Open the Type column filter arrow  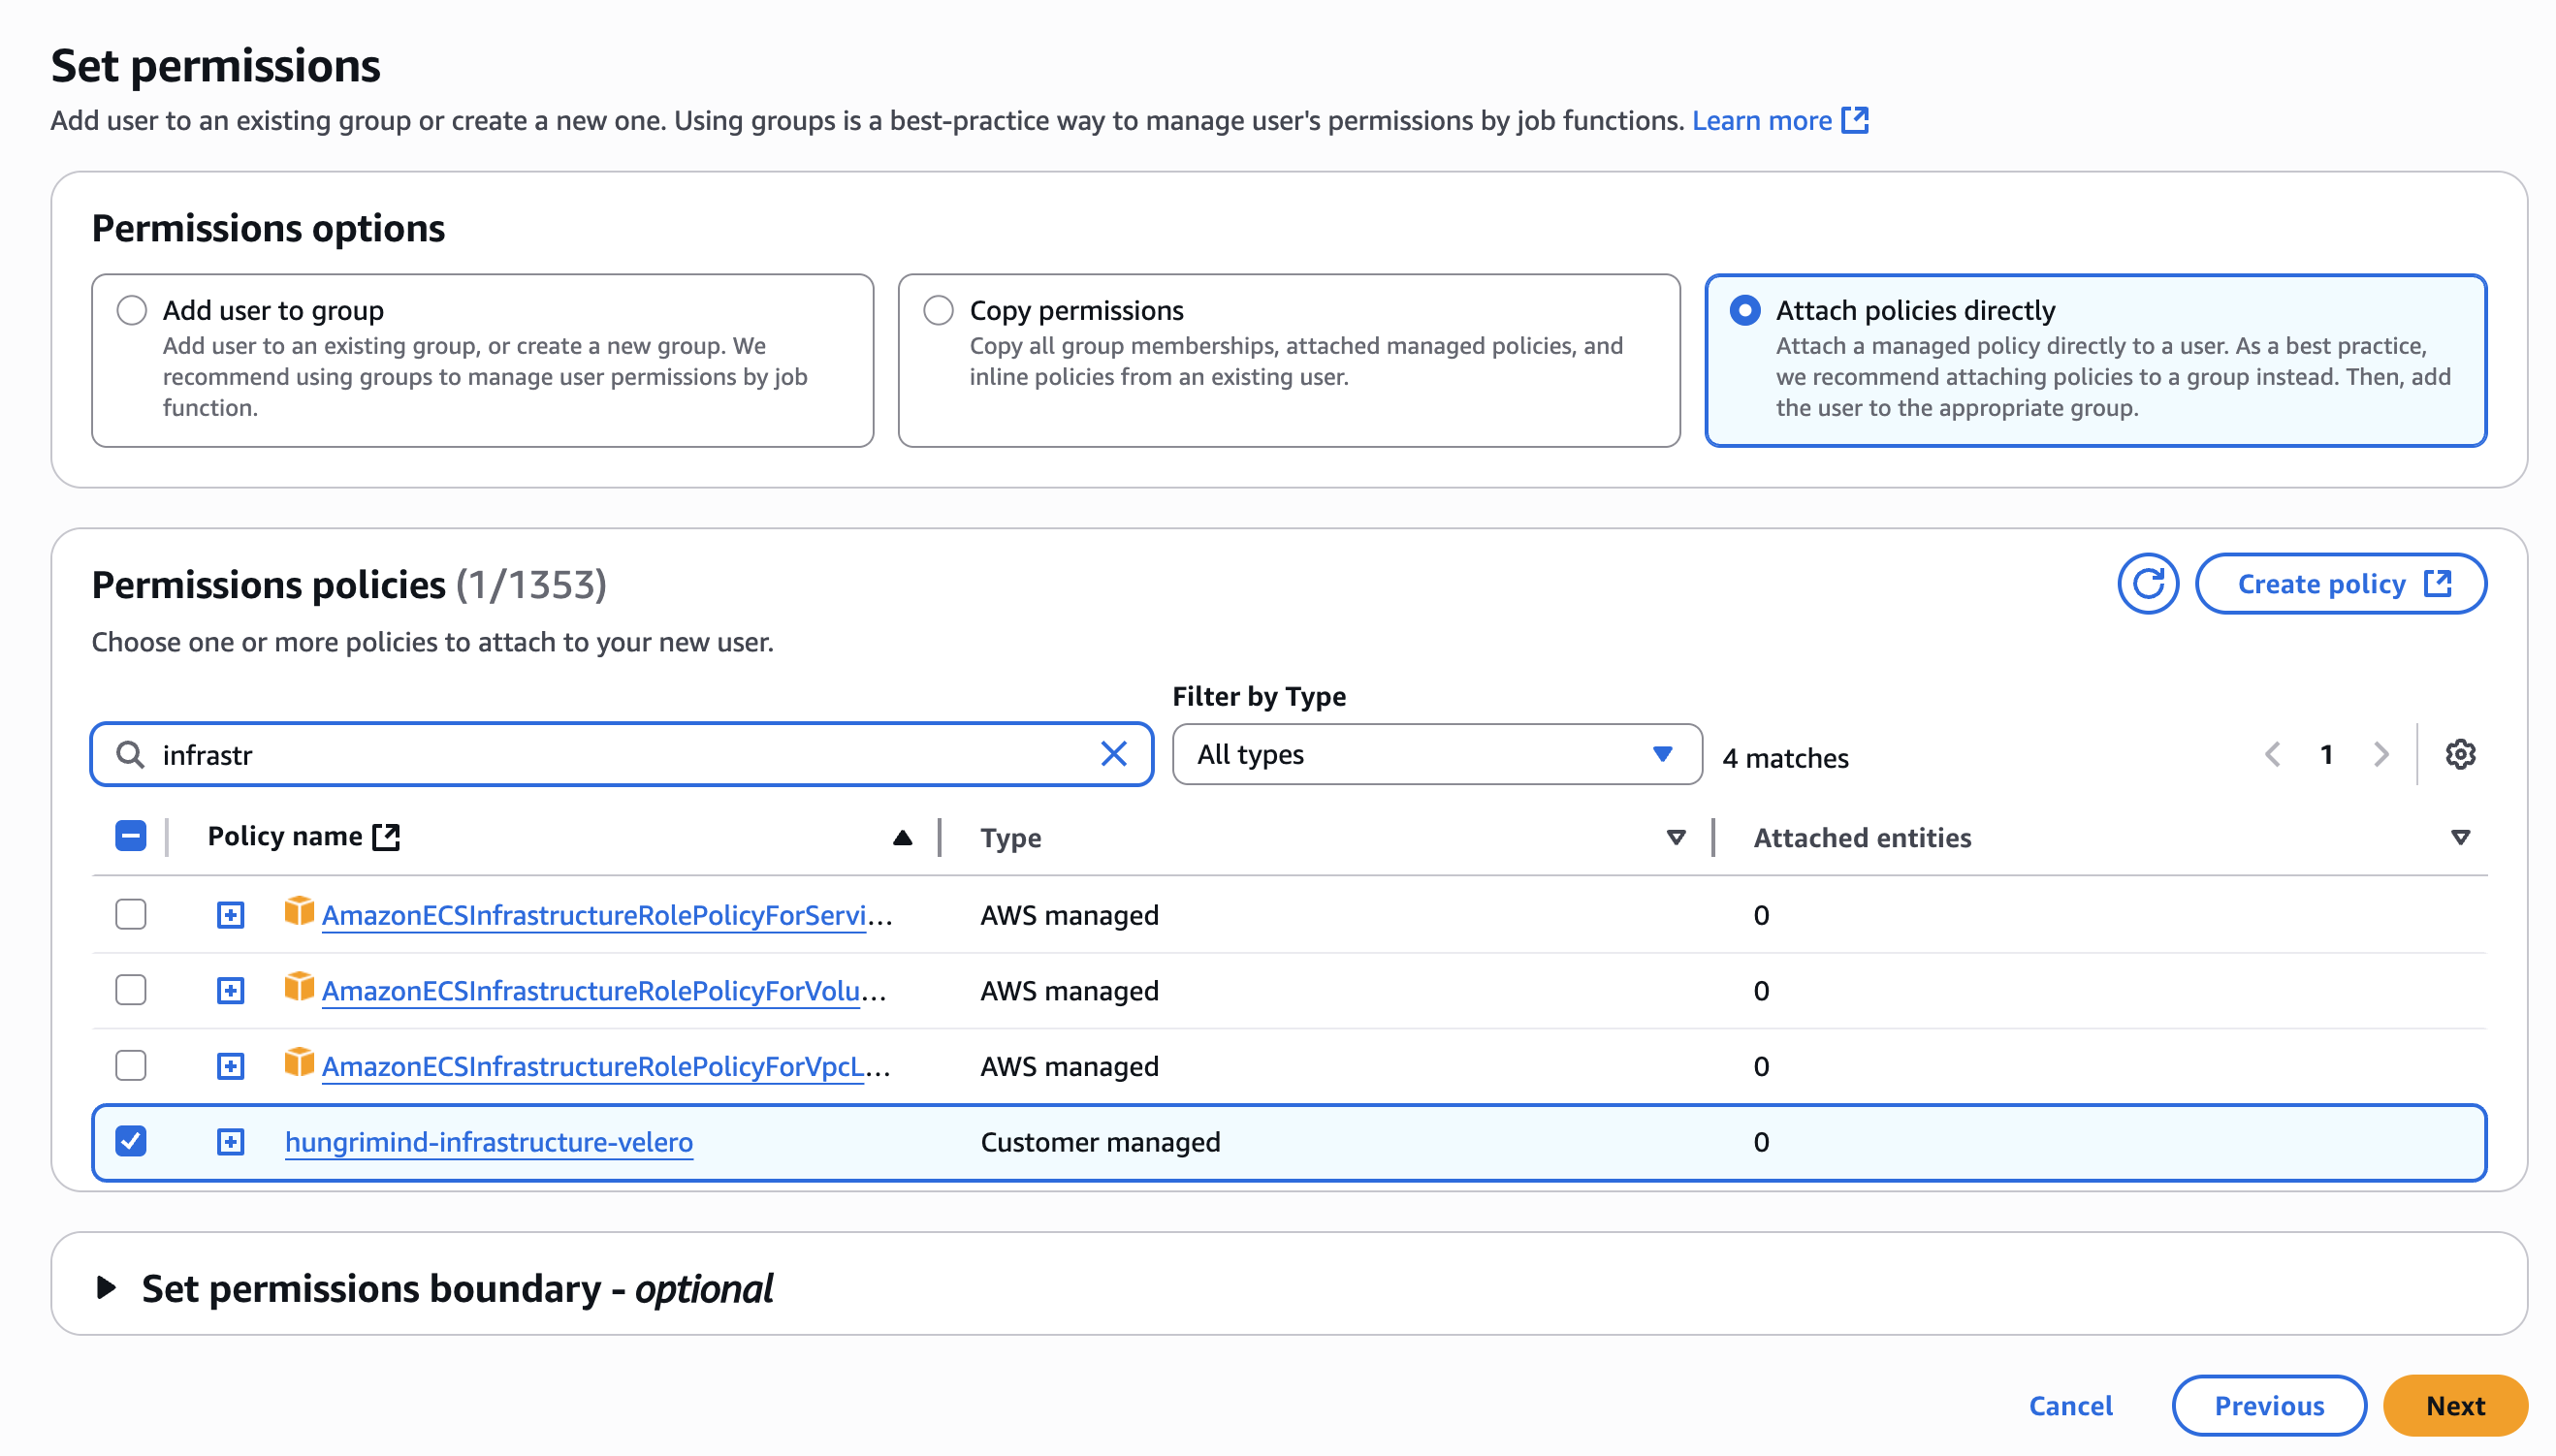[x=1675, y=838]
